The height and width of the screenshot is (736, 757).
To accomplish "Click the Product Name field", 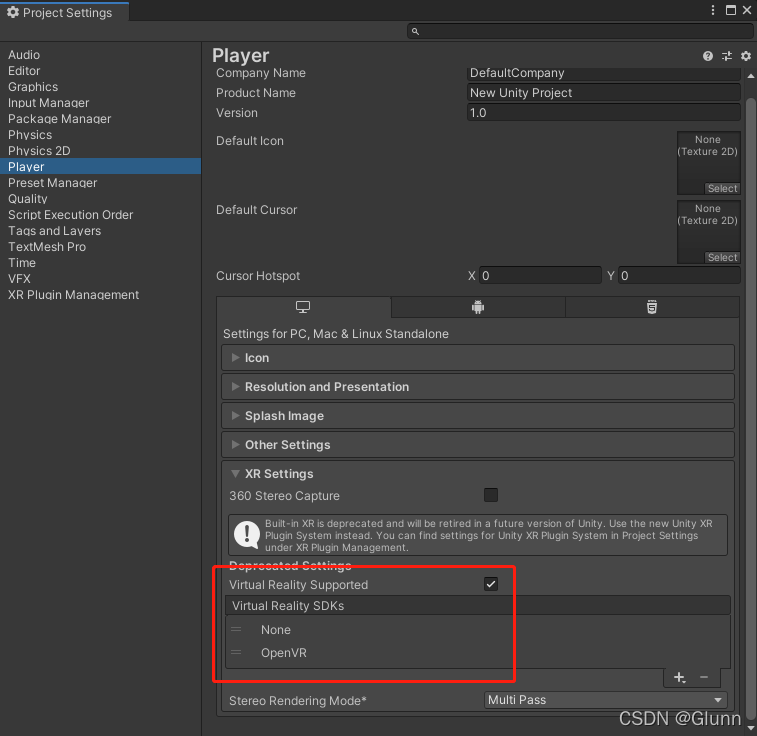I will [x=603, y=93].
